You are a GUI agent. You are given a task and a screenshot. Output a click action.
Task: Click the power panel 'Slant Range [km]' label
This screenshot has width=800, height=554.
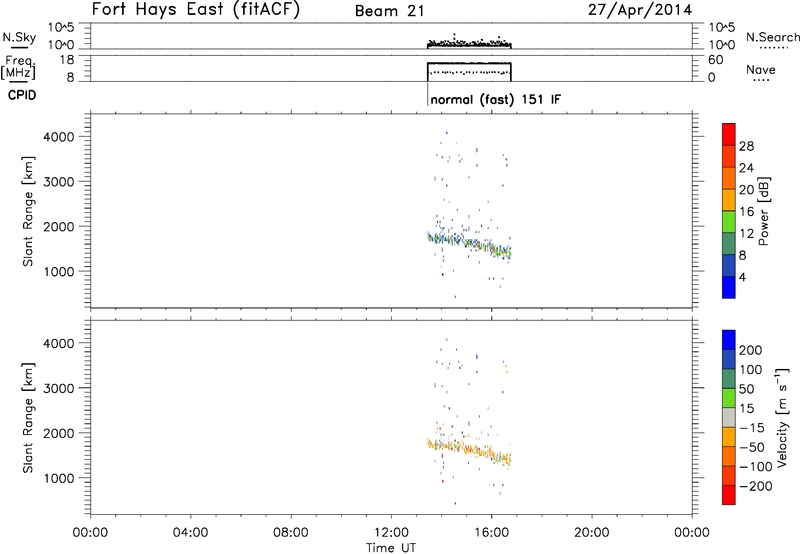pos(28,211)
